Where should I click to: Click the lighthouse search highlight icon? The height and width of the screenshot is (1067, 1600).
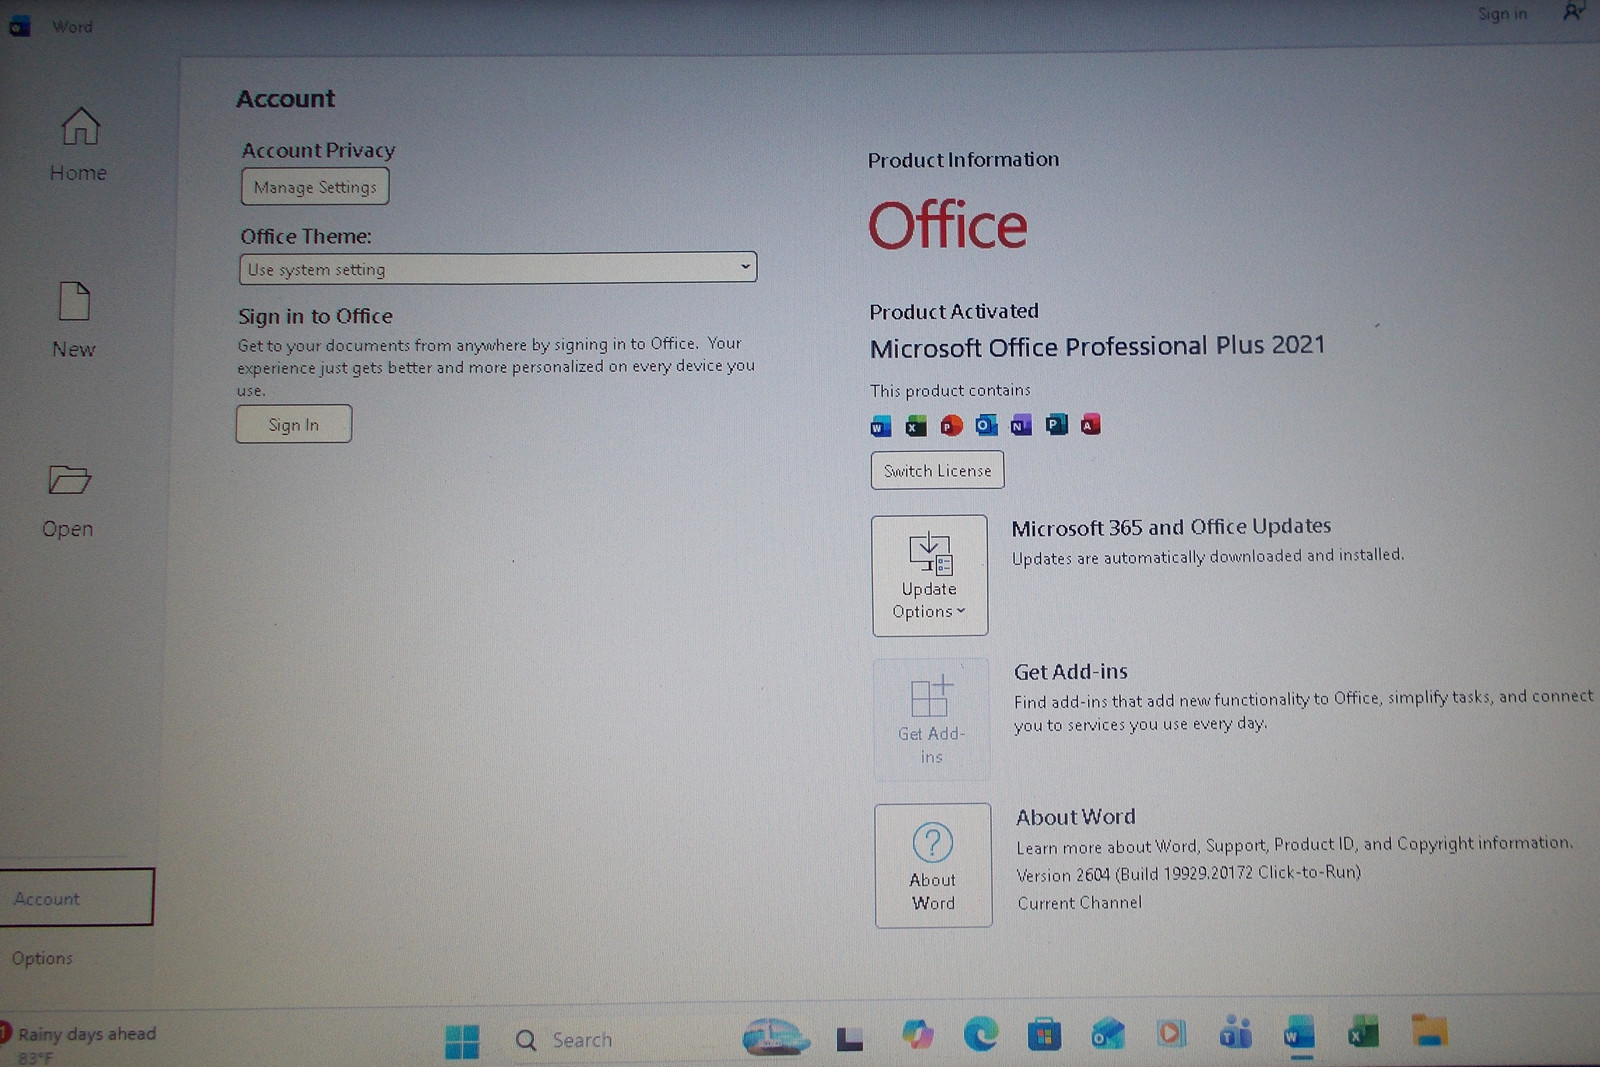(x=776, y=1037)
